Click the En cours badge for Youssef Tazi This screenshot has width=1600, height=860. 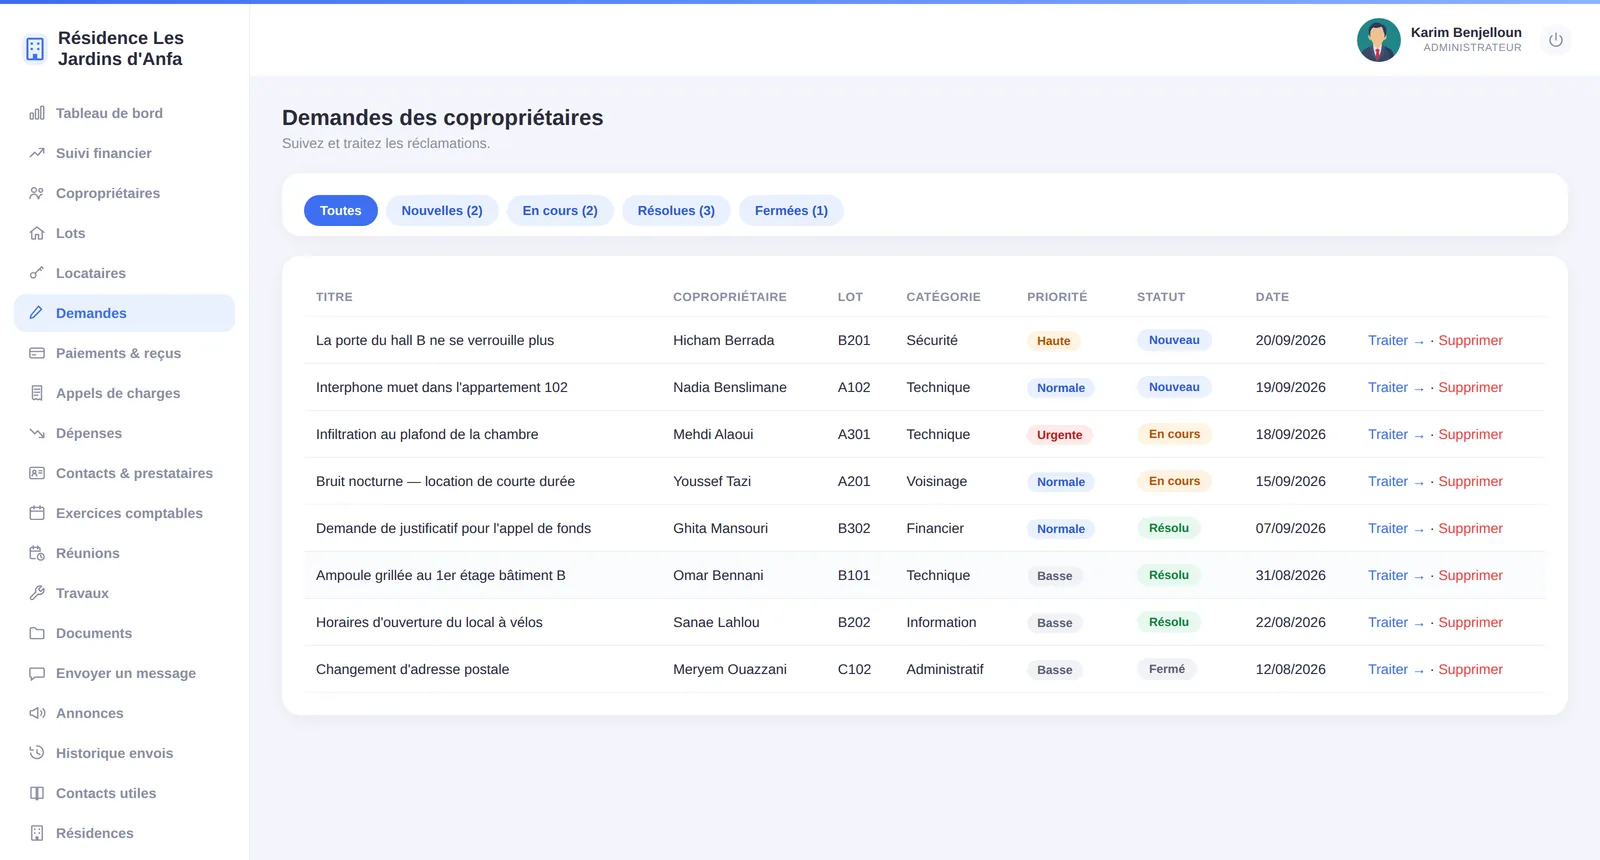tap(1174, 481)
